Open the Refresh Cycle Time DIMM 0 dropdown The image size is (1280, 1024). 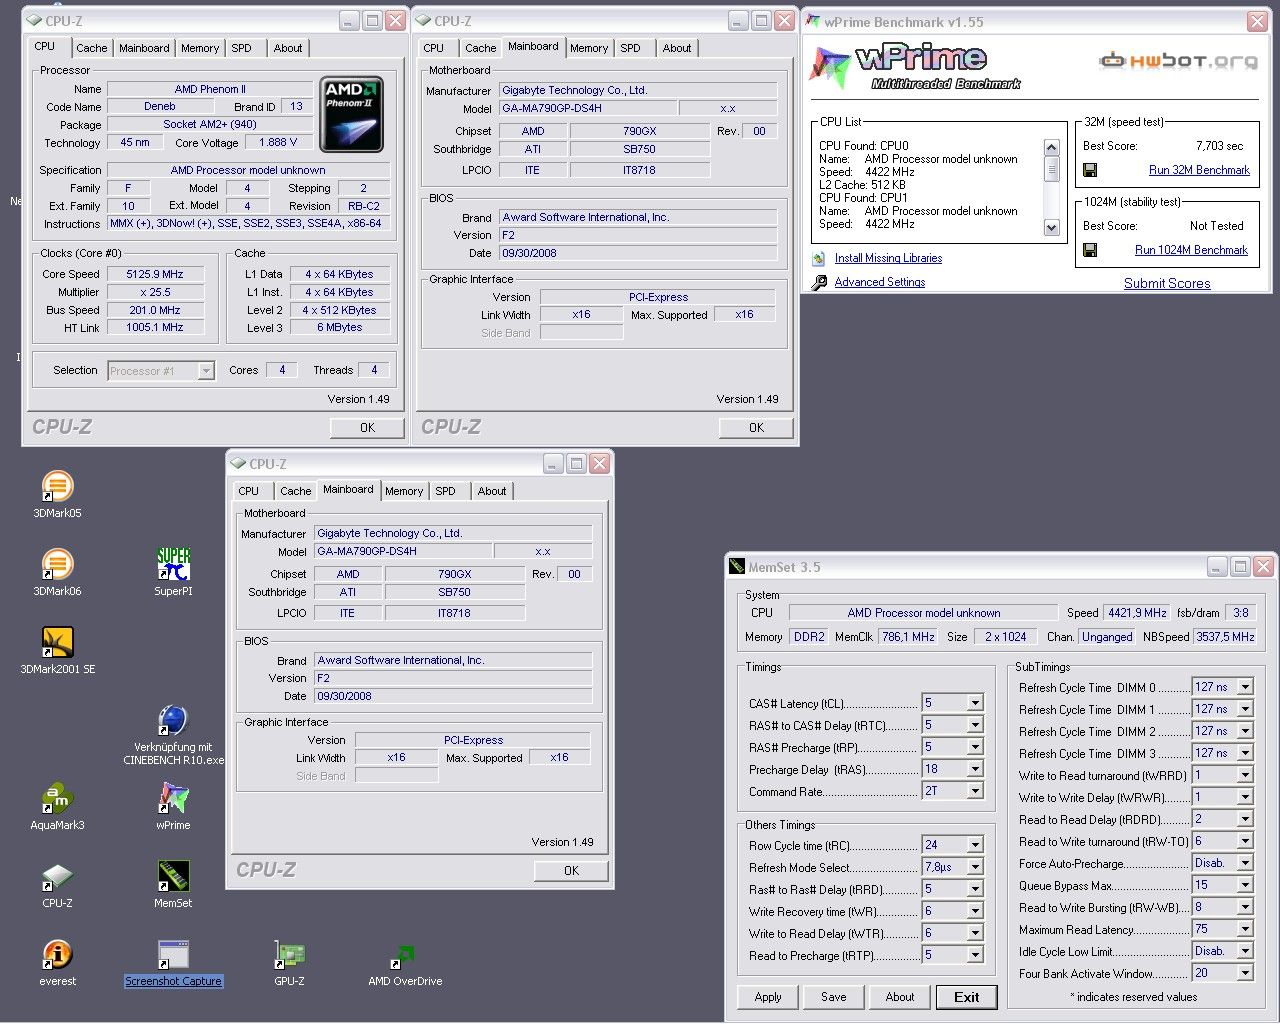click(1245, 687)
